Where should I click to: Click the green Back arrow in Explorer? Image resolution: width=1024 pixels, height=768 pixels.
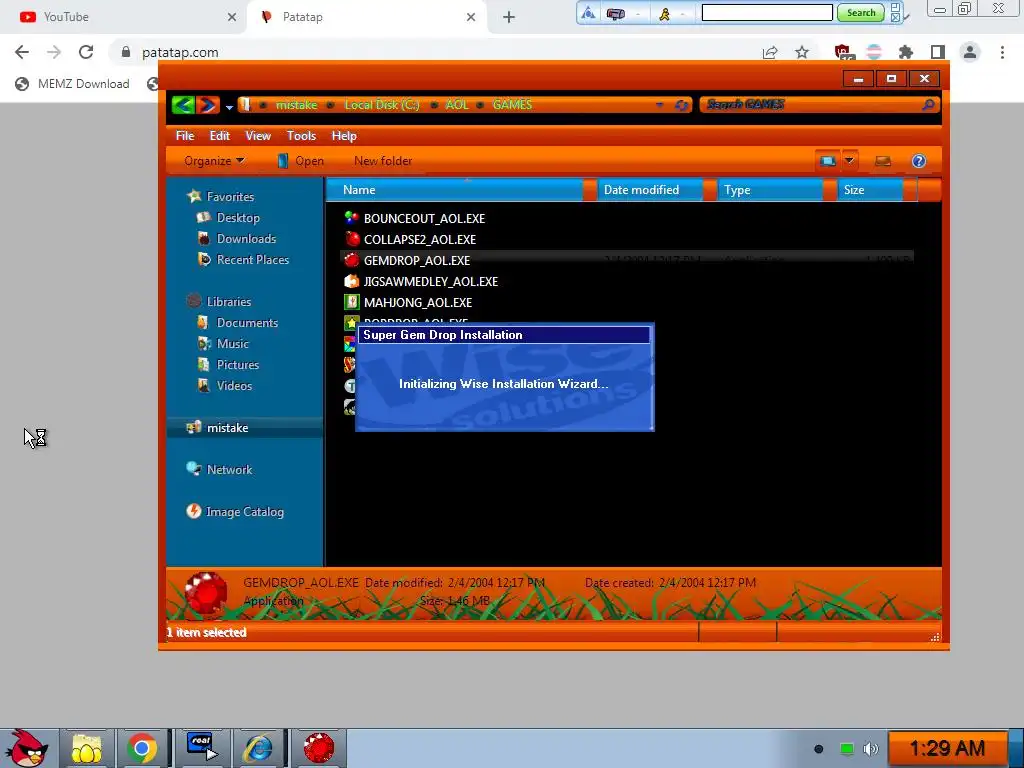184,104
